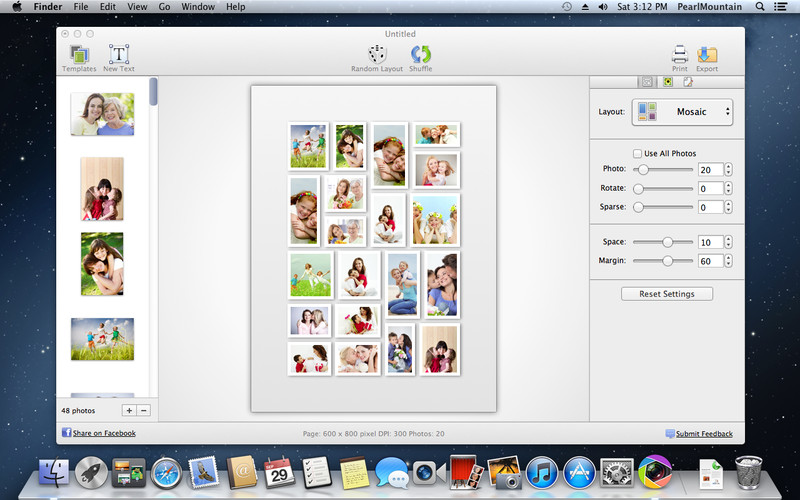Open the Window menu
The height and width of the screenshot is (500, 800).
click(198, 7)
